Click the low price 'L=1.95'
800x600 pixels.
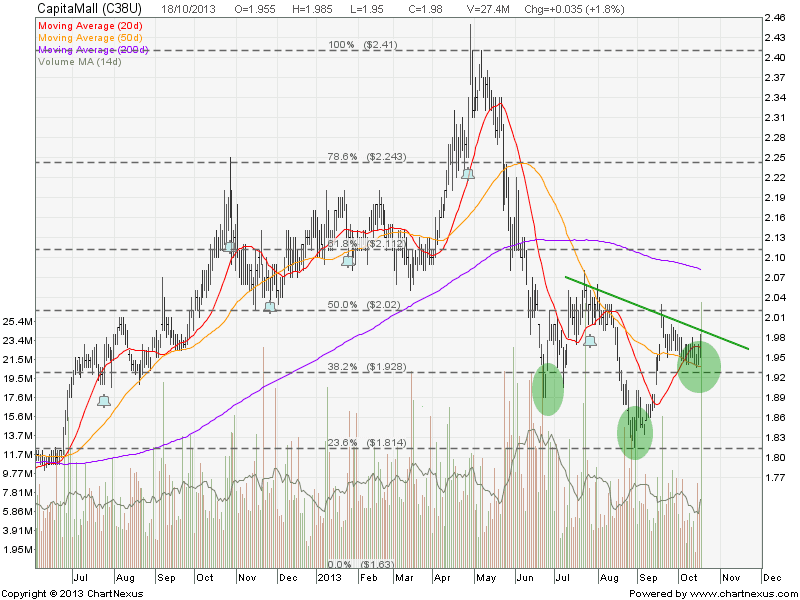pos(367,9)
